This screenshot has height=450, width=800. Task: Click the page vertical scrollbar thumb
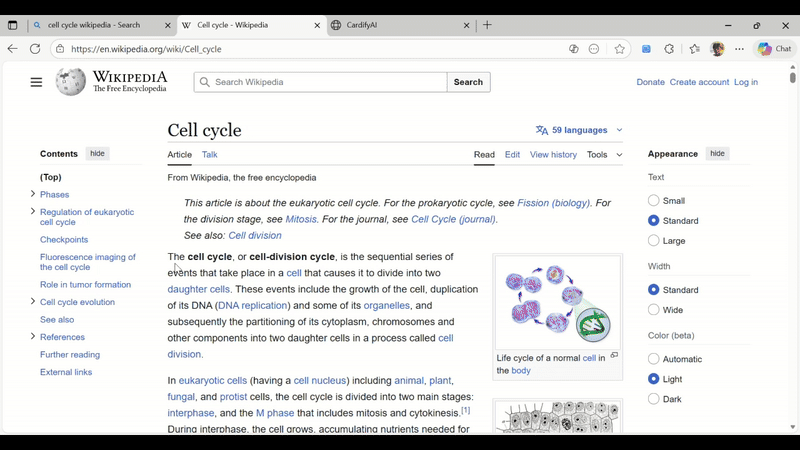tap(792, 78)
